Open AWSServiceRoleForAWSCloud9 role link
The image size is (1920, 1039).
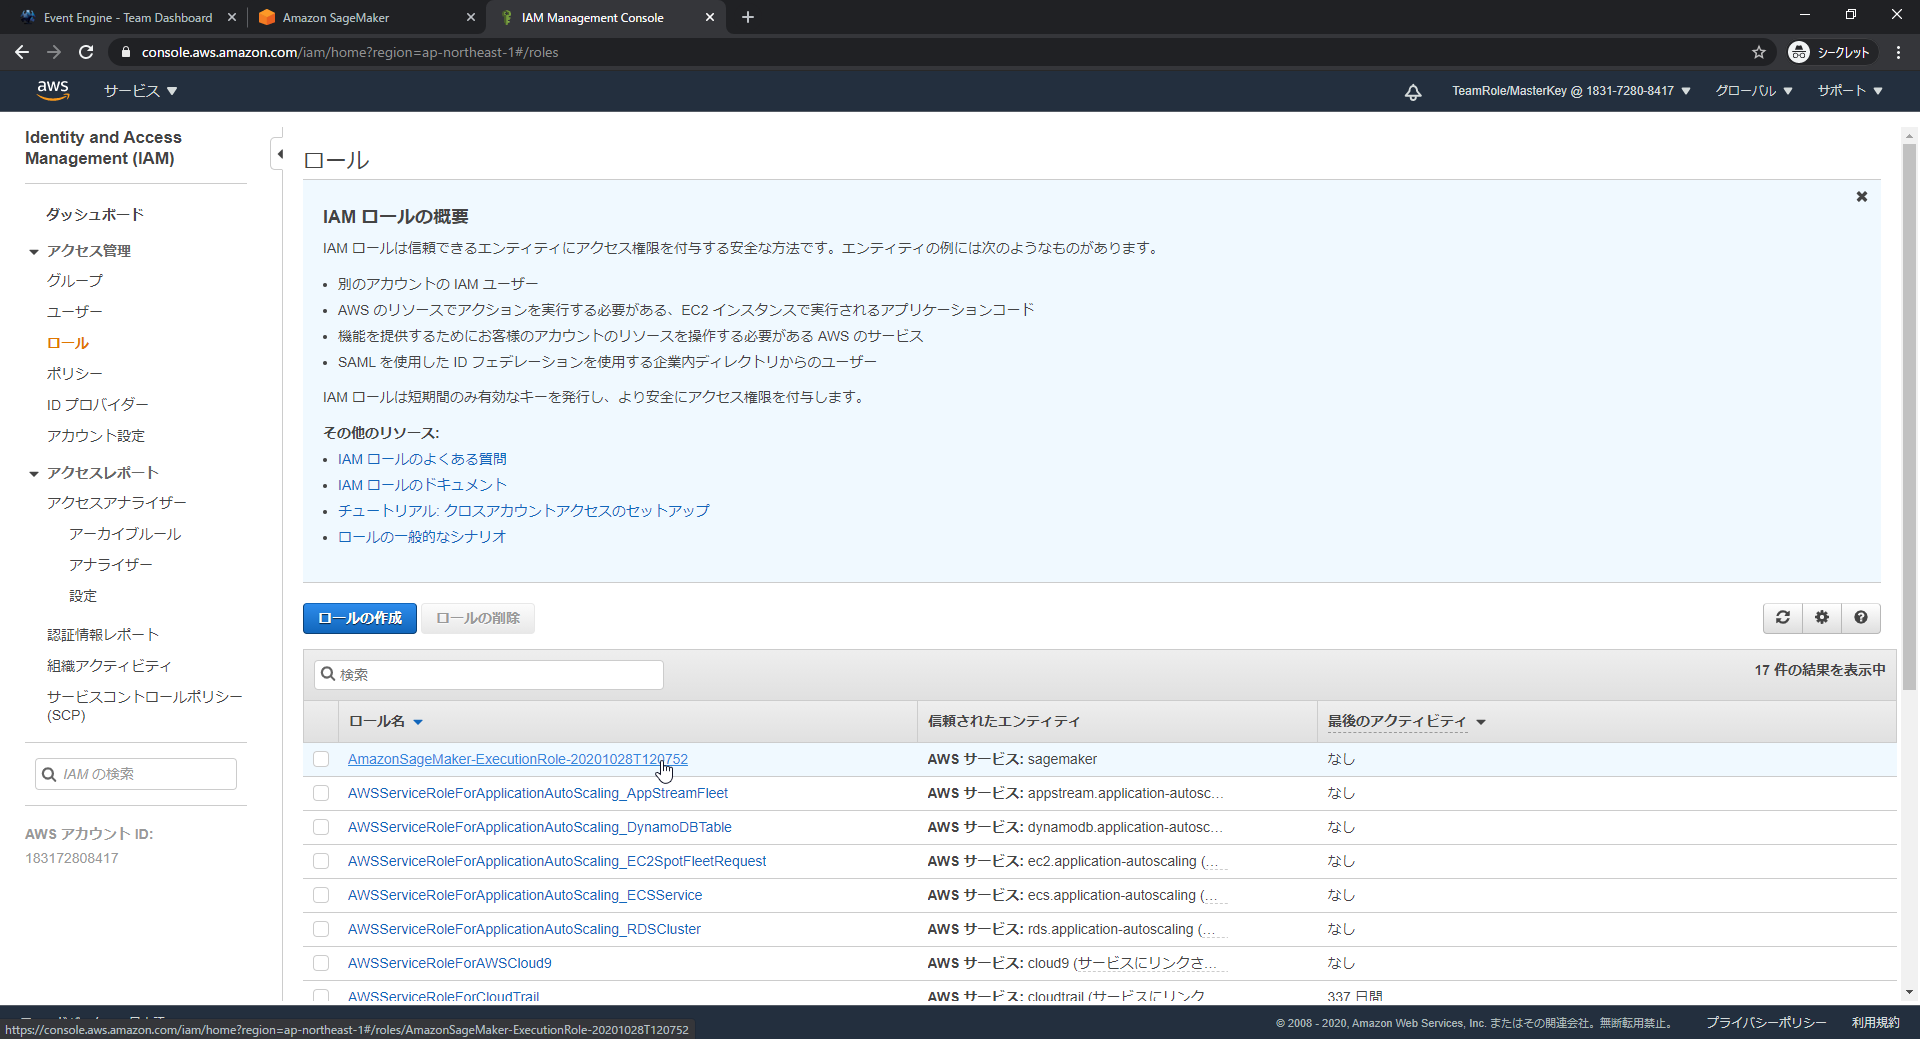(449, 963)
